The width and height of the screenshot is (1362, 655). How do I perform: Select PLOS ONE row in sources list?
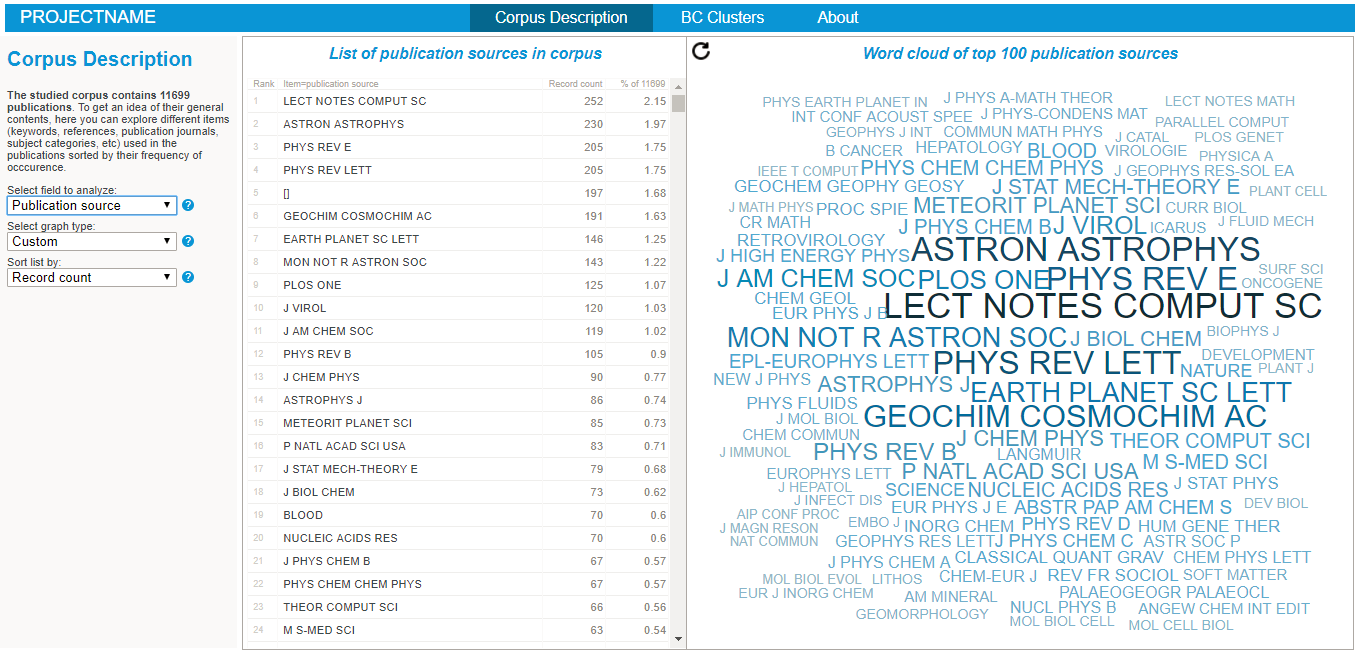coord(312,285)
